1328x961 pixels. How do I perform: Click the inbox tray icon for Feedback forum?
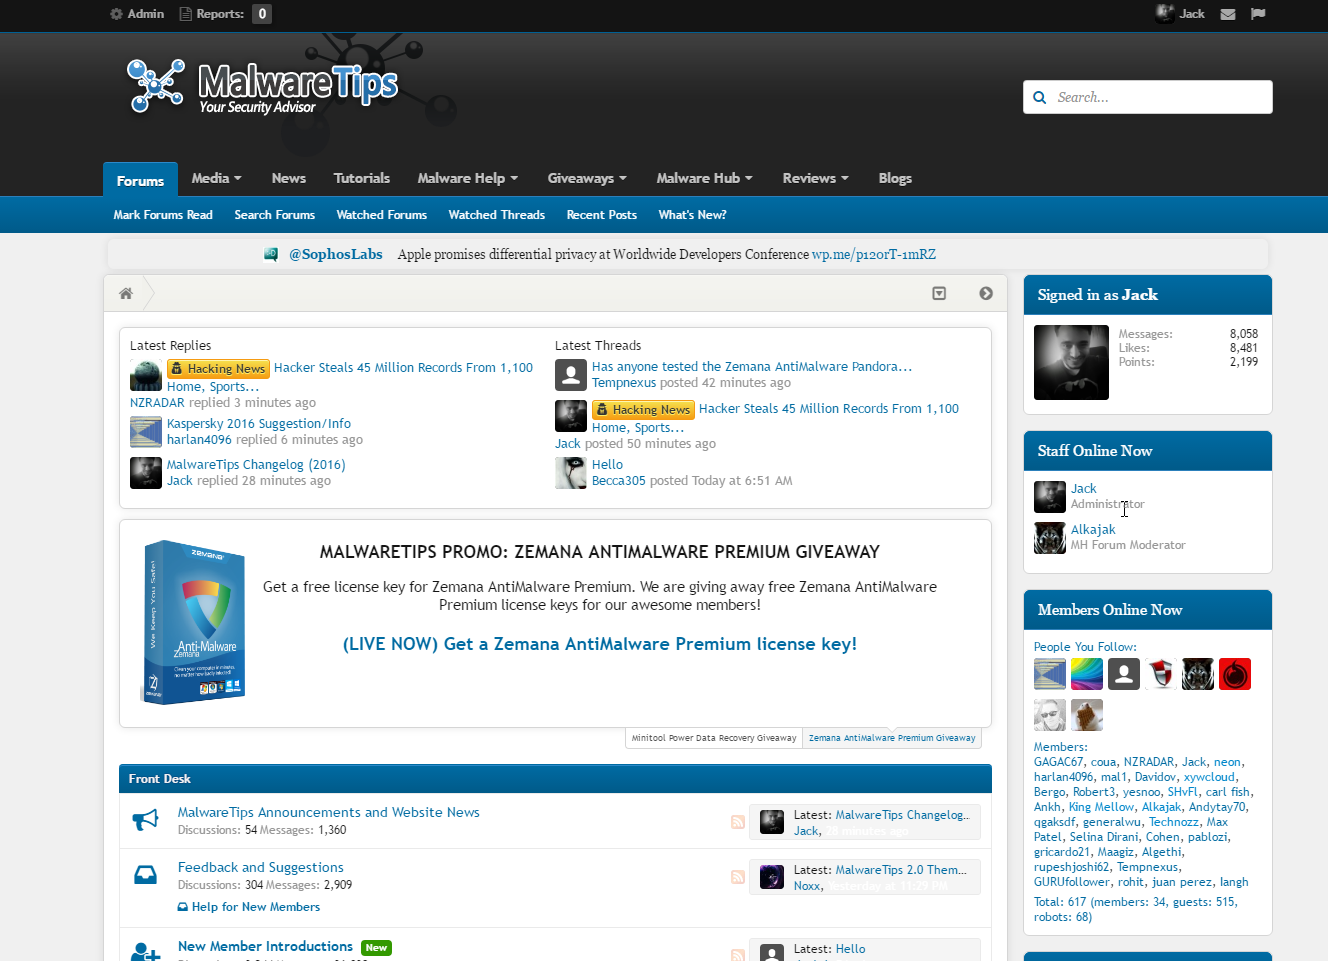click(145, 875)
